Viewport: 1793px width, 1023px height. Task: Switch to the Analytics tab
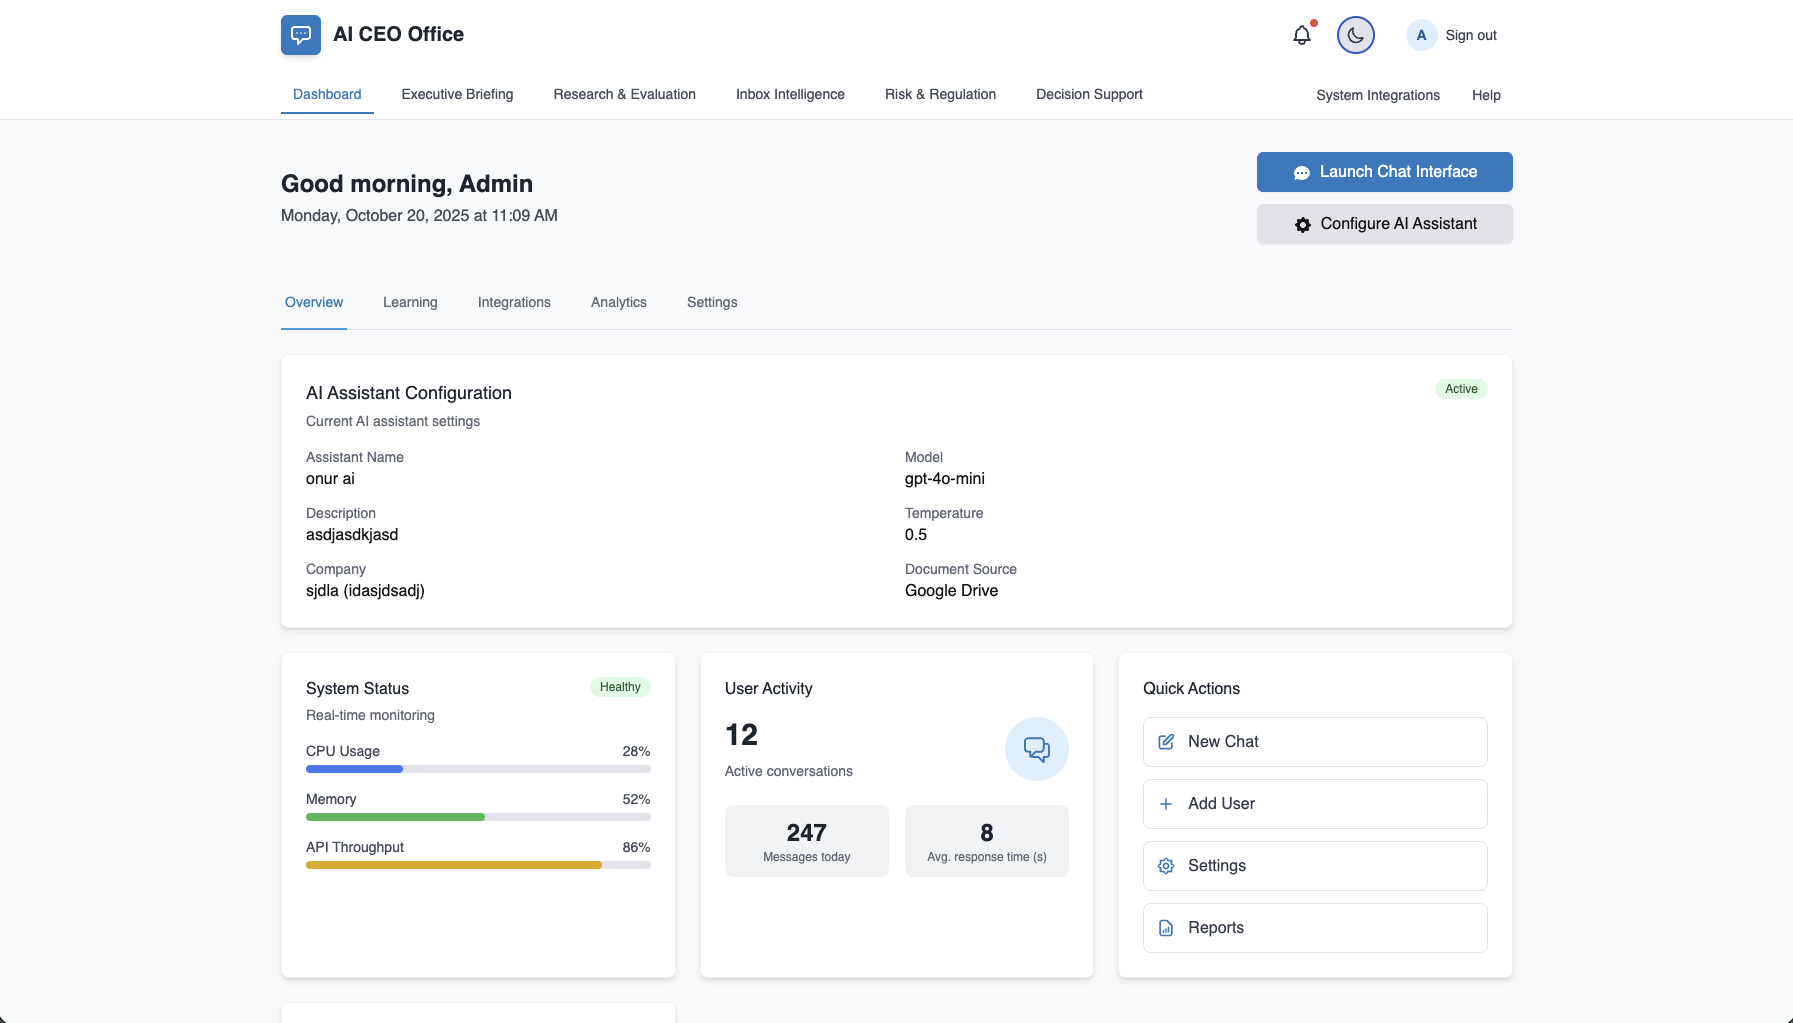(618, 302)
